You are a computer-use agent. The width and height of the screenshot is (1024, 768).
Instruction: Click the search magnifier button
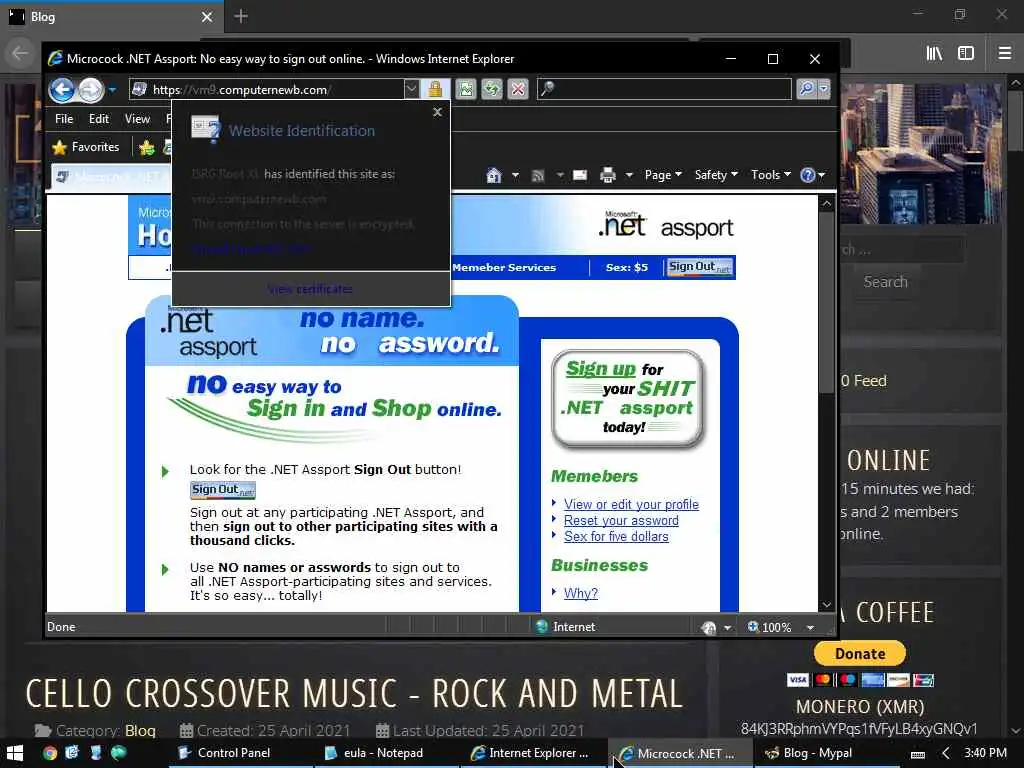point(807,89)
